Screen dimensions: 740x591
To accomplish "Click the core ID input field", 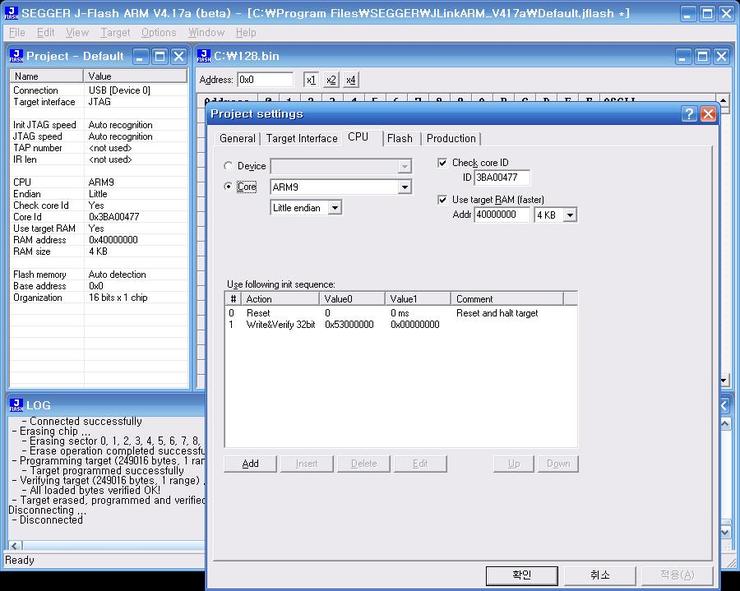I will (501, 177).
